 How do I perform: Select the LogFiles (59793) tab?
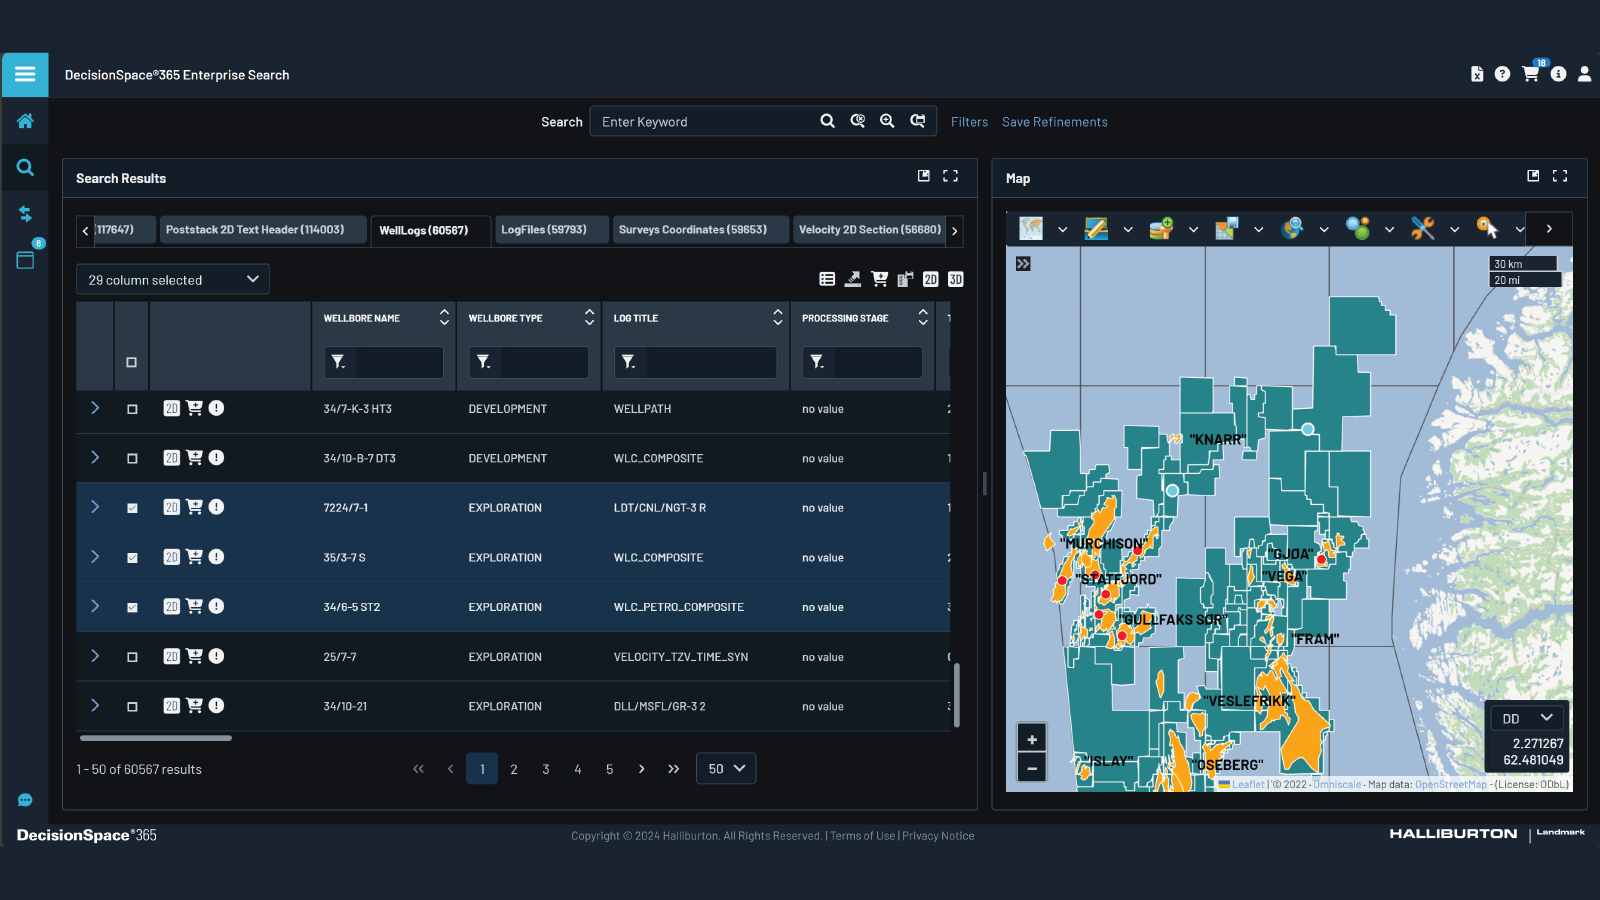(551, 229)
